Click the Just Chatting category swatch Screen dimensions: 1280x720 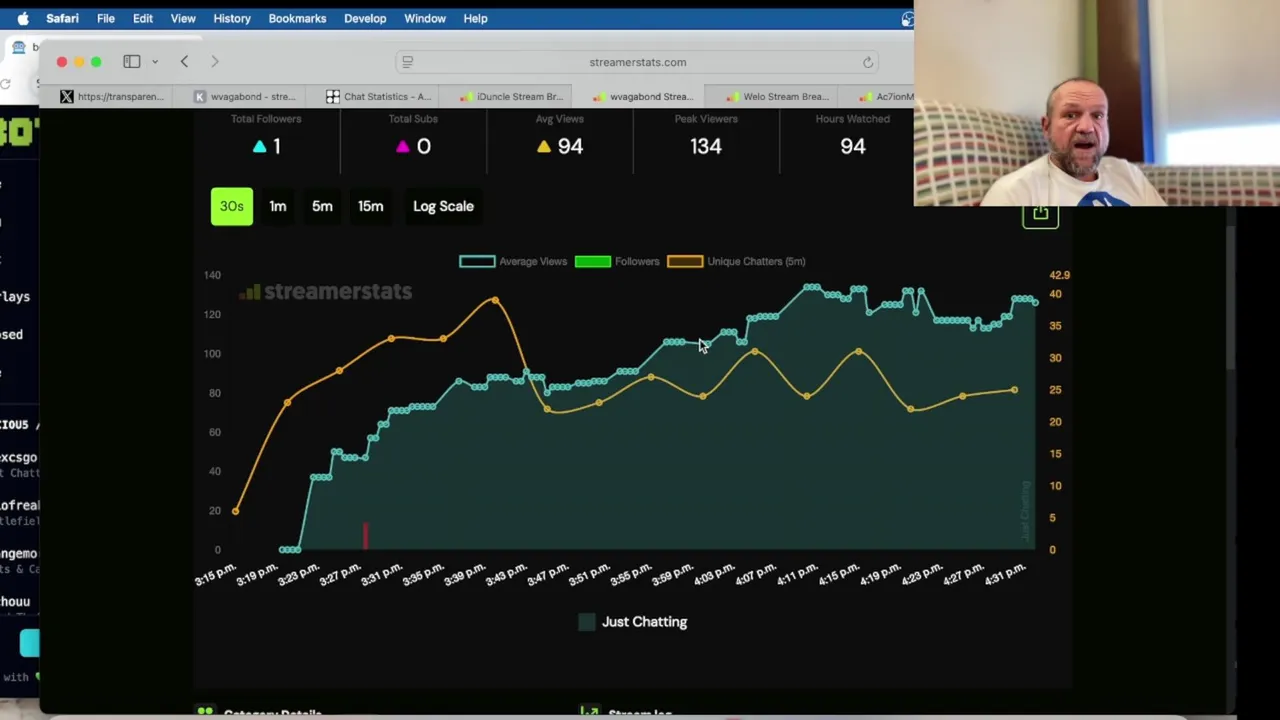(x=587, y=622)
